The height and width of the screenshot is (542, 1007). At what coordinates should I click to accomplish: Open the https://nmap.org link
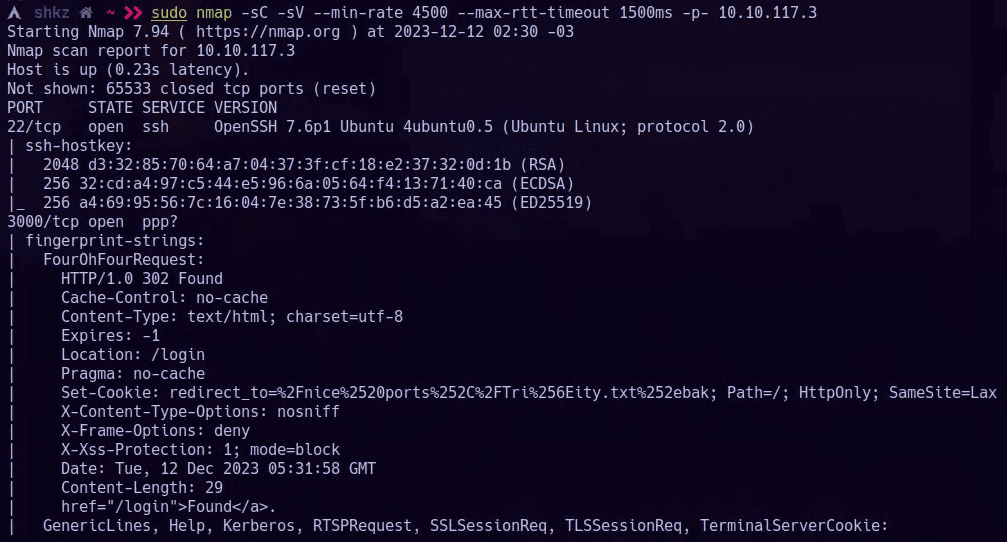click(x=268, y=31)
